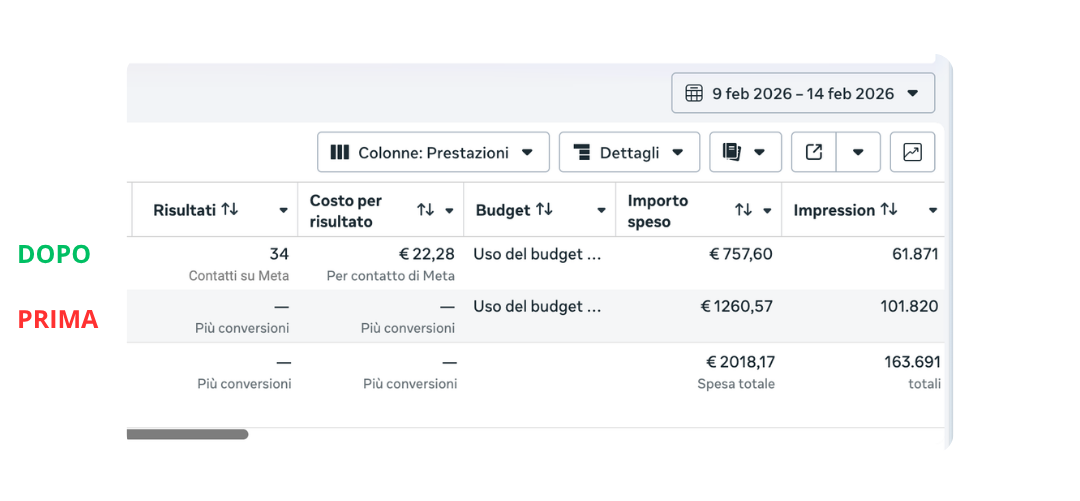Open the charts view icon
Screen dimensions: 1080x501
click(912, 152)
